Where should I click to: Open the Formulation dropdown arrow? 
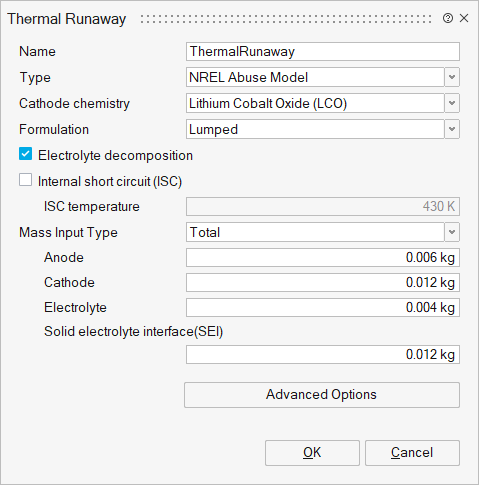coord(452,129)
